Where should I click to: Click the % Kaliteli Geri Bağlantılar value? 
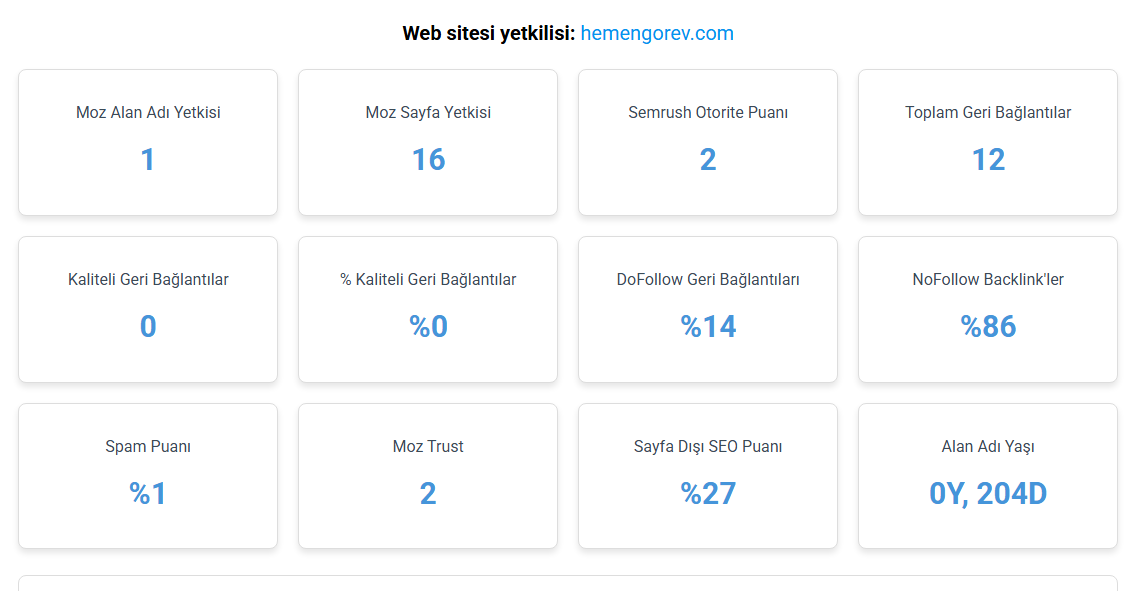pyautogui.click(x=428, y=326)
